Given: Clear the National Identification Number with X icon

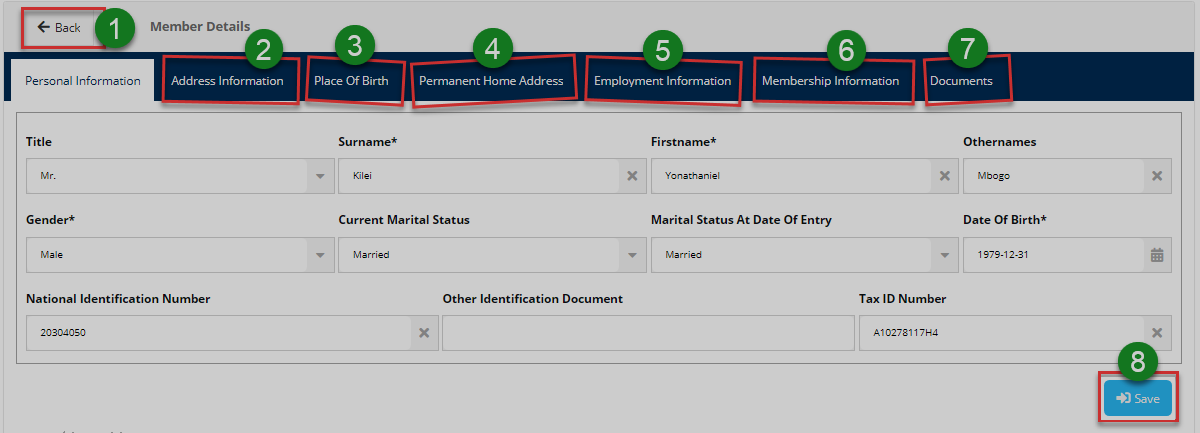Looking at the screenshot, I should (423, 334).
